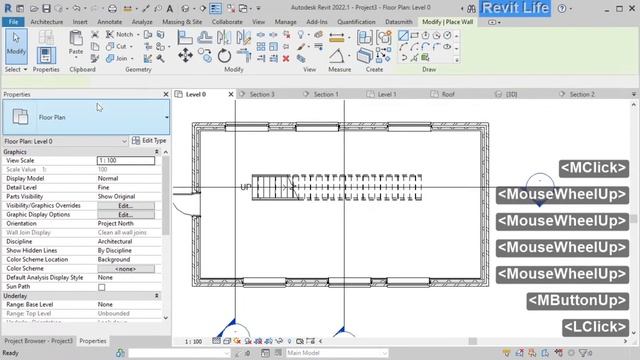Click the Align tool icon
Image resolution: width=640 pixels, height=360 pixels.
click(185, 38)
